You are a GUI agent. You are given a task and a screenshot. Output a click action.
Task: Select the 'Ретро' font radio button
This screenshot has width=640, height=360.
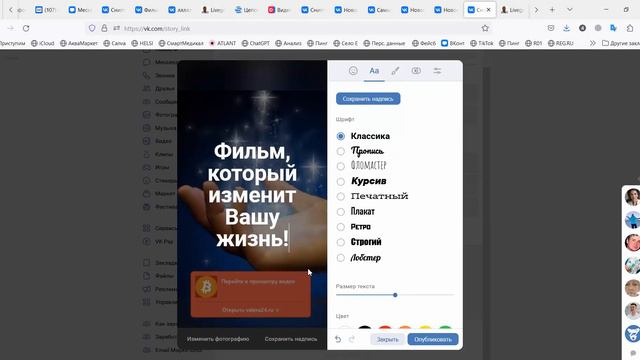[x=340, y=227]
